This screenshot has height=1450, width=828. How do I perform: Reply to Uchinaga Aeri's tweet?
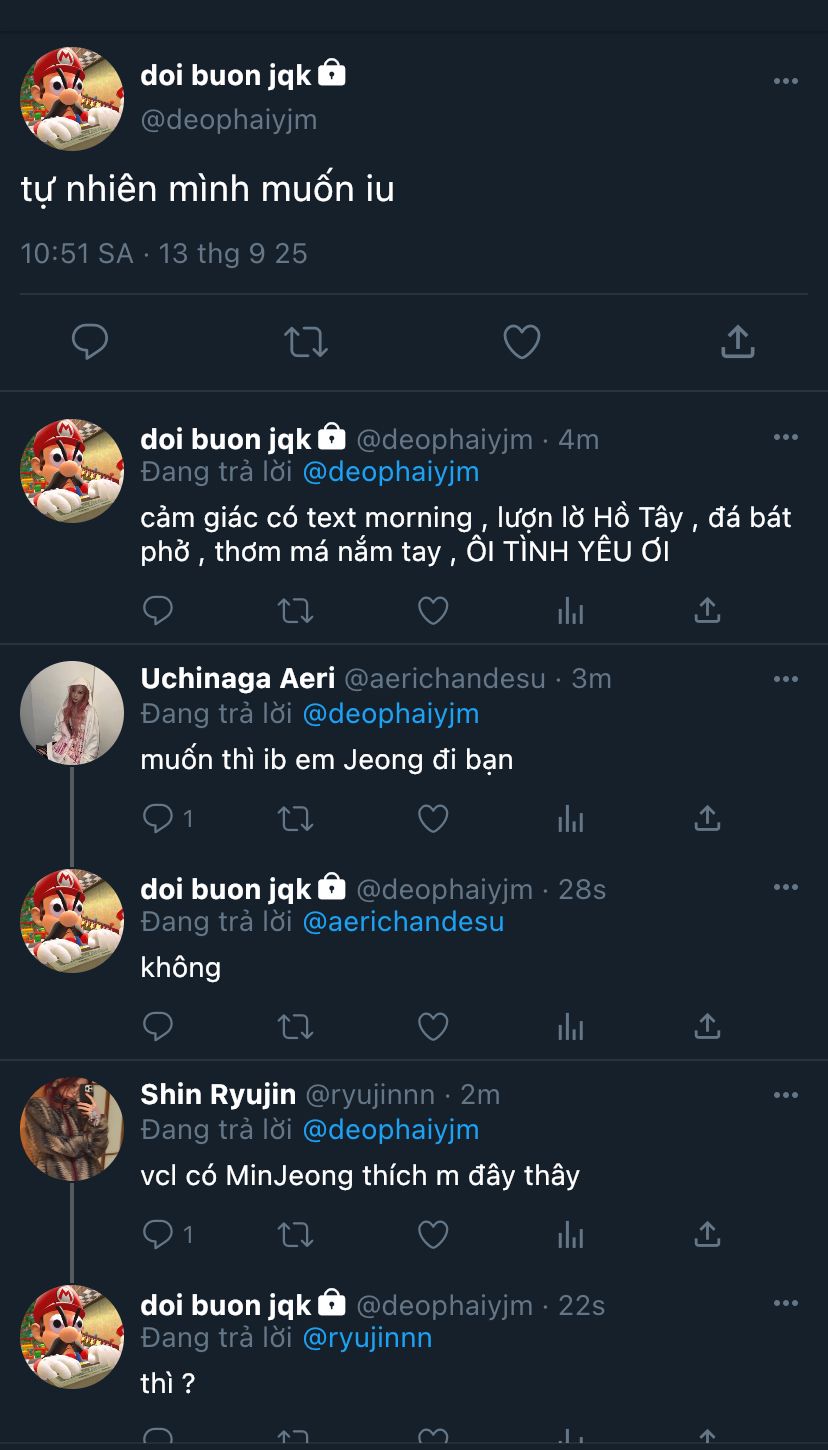[158, 819]
